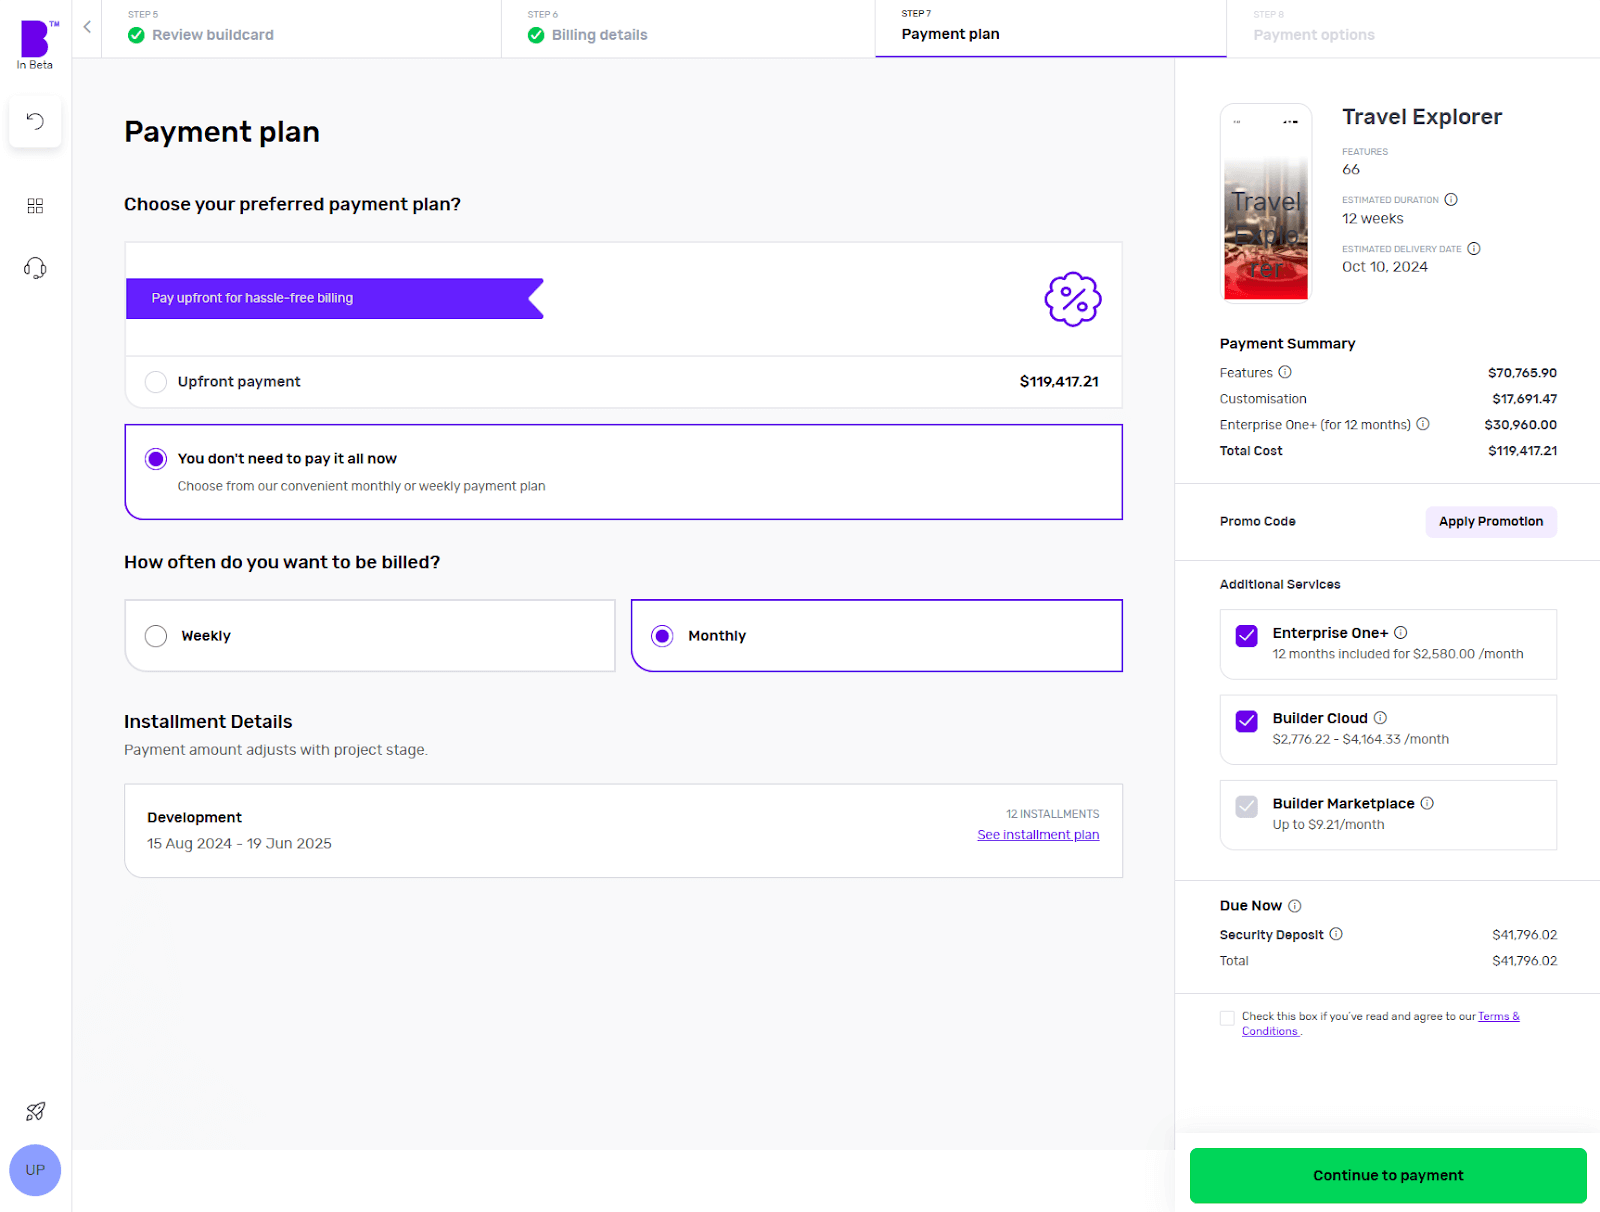Click the rocket icon in sidebar

click(35, 1111)
